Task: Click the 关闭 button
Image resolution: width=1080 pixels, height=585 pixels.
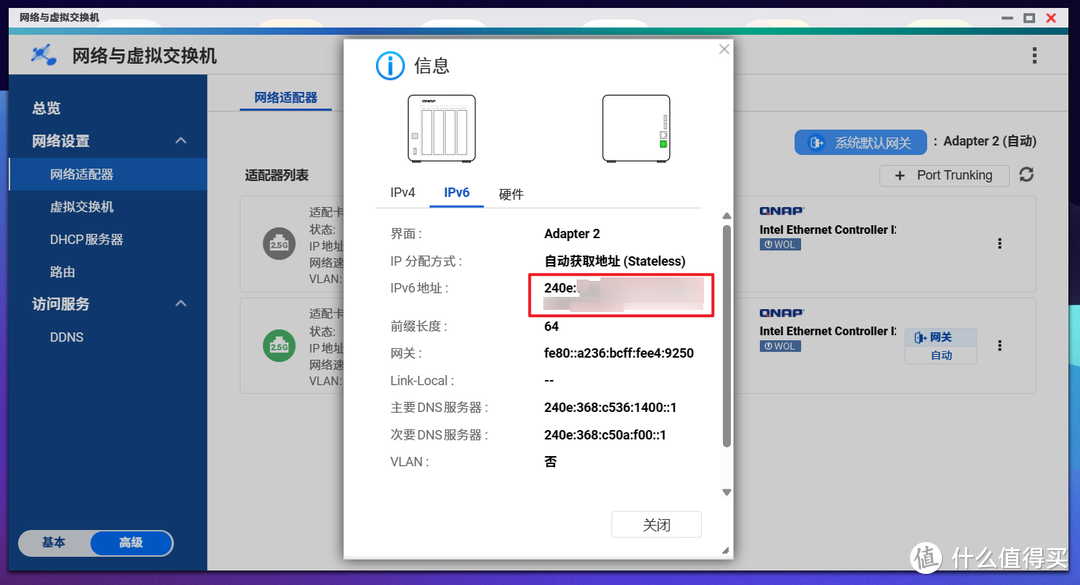Action: click(x=656, y=525)
